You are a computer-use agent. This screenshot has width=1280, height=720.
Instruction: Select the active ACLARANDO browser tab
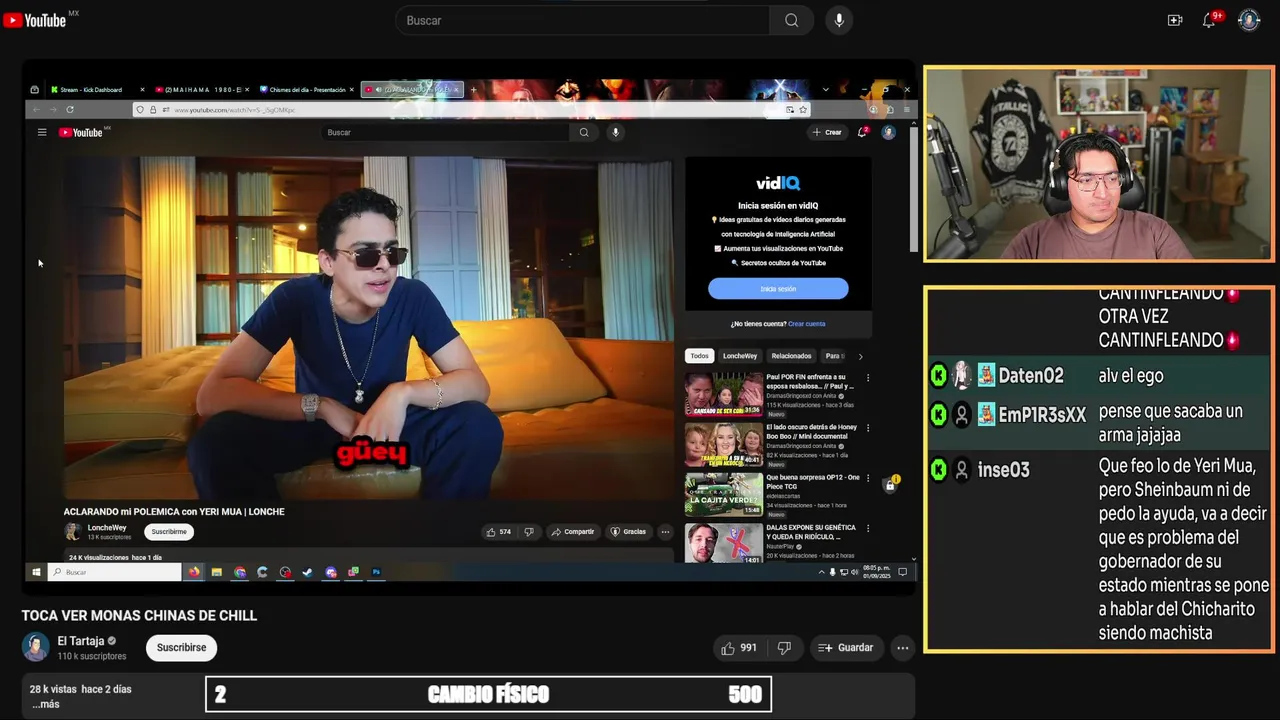[x=412, y=90]
